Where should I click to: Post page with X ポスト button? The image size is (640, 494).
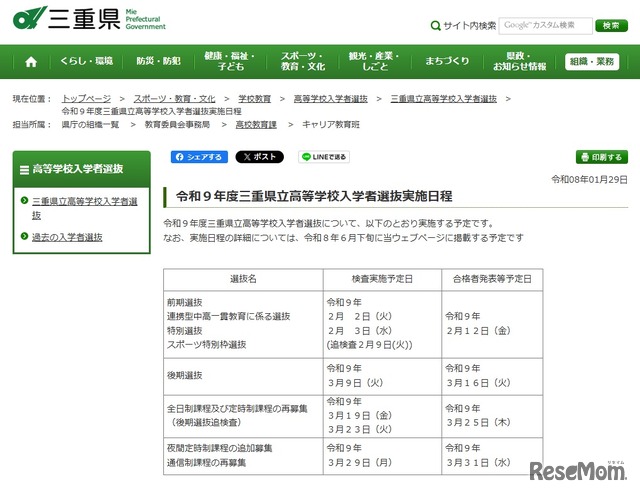tap(260, 157)
